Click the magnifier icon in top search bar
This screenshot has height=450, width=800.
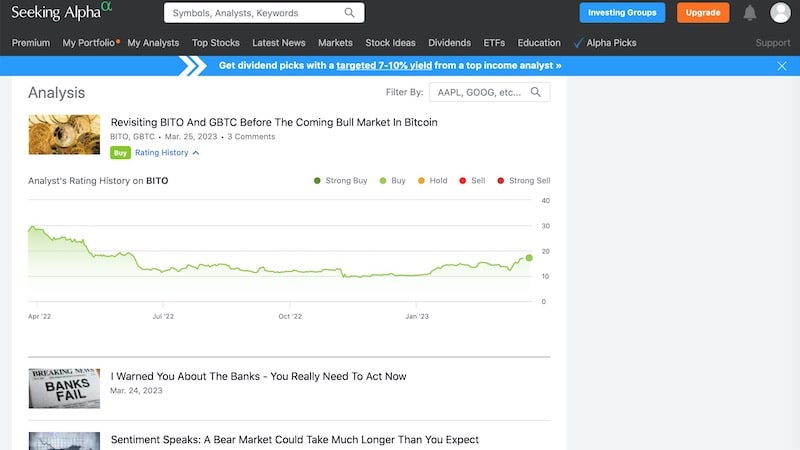pyautogui.click(x=349, y=13)
